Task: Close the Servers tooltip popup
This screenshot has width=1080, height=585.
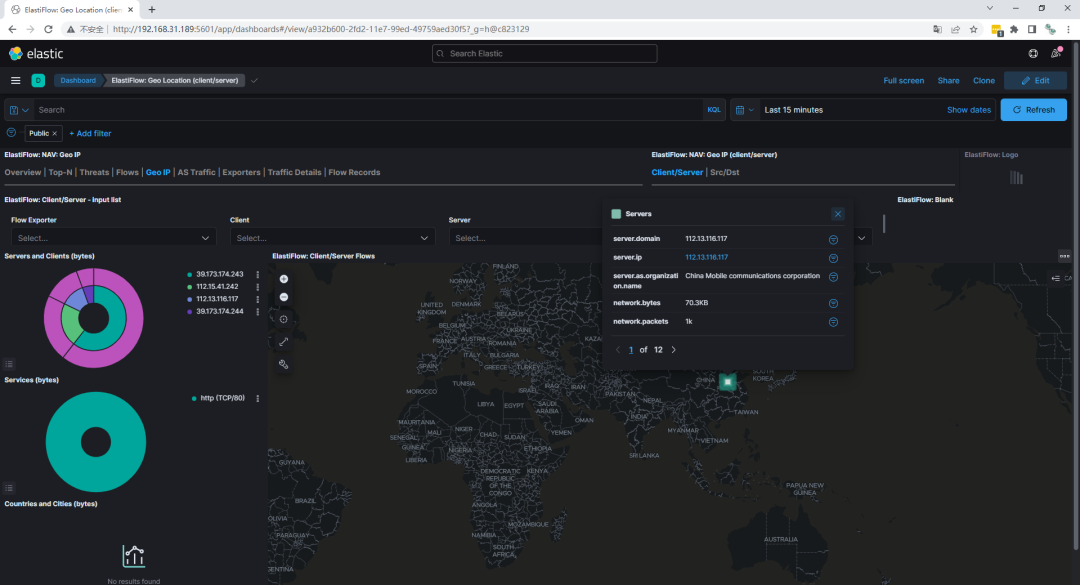Action: click(x=838, y=214)
